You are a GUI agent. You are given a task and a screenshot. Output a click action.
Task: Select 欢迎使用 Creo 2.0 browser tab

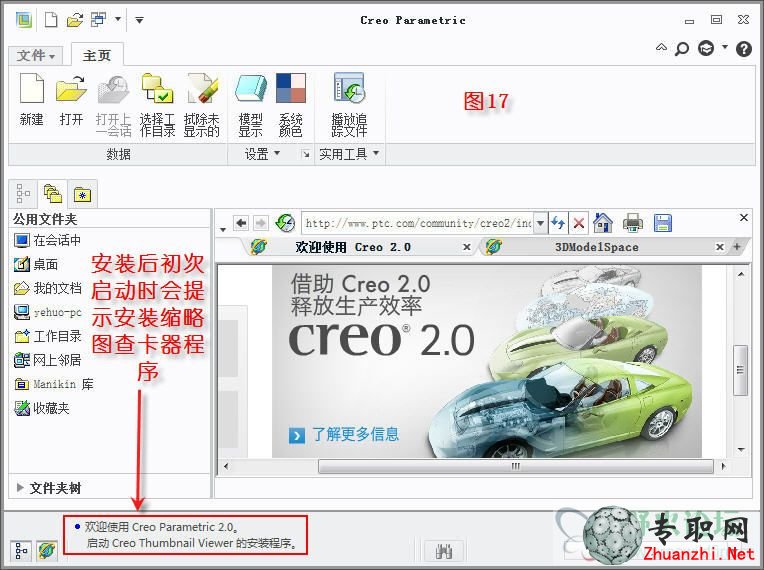pos(353,247)
